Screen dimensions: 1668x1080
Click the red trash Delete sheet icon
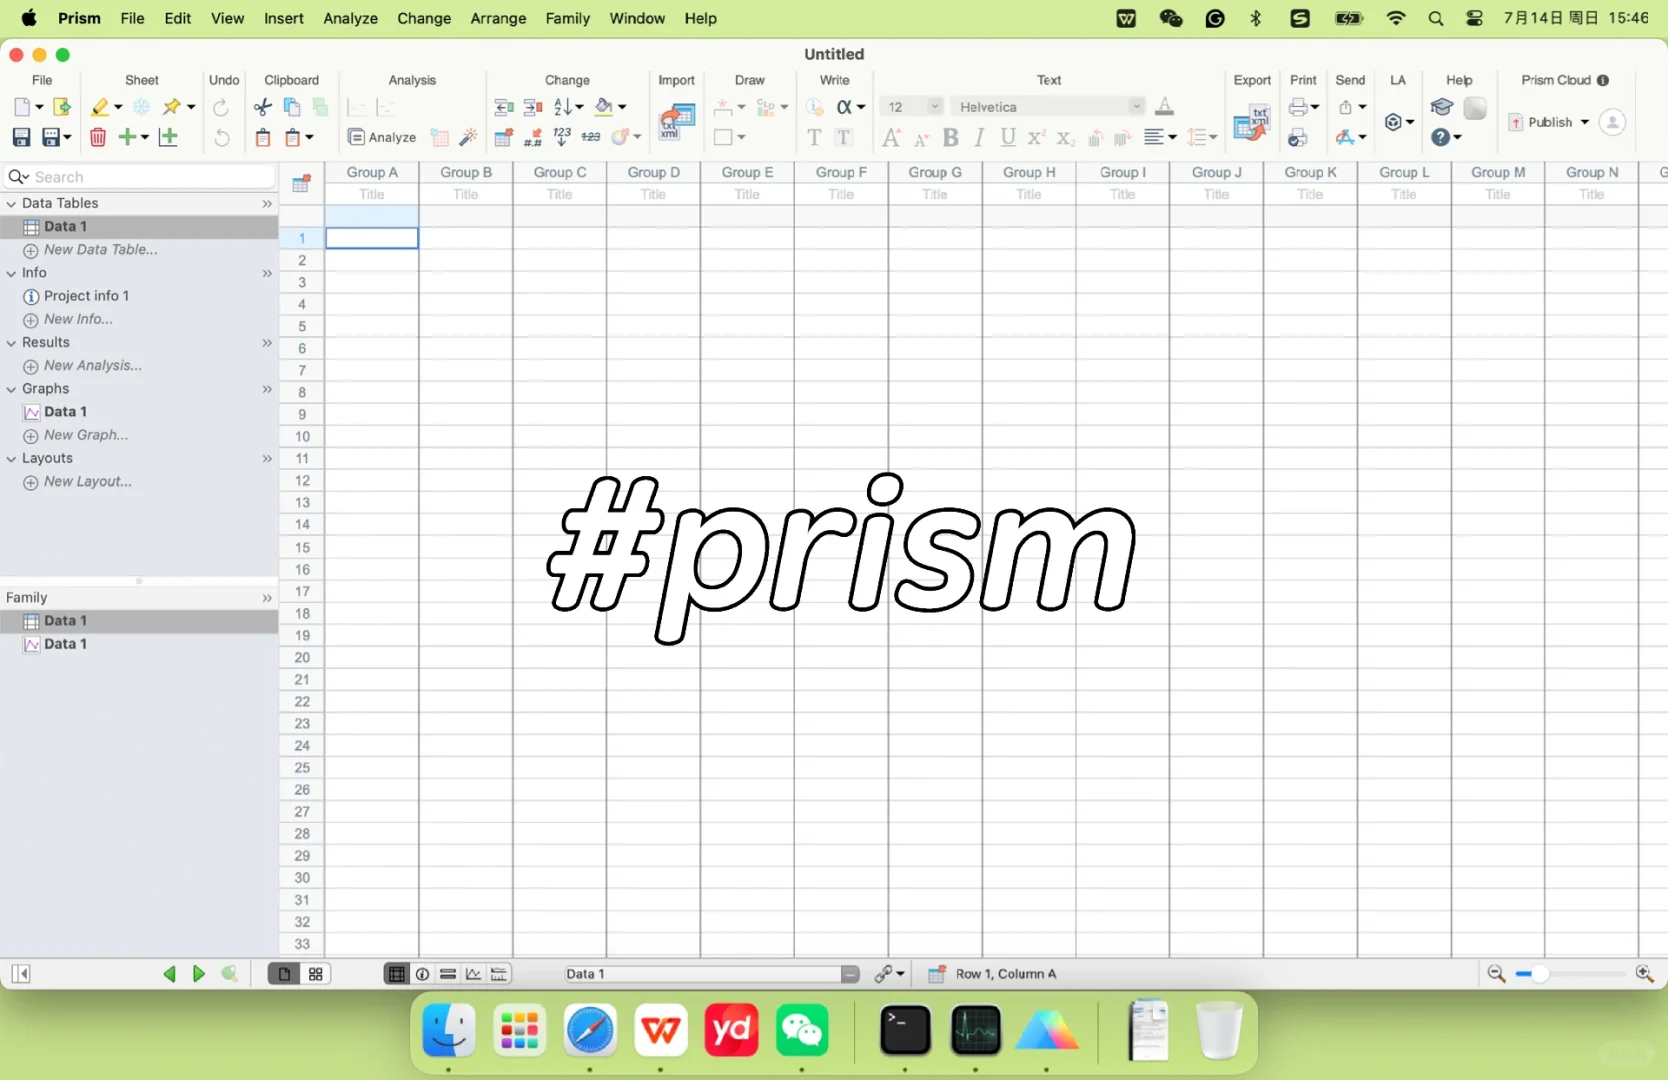(x=98, y=137)
